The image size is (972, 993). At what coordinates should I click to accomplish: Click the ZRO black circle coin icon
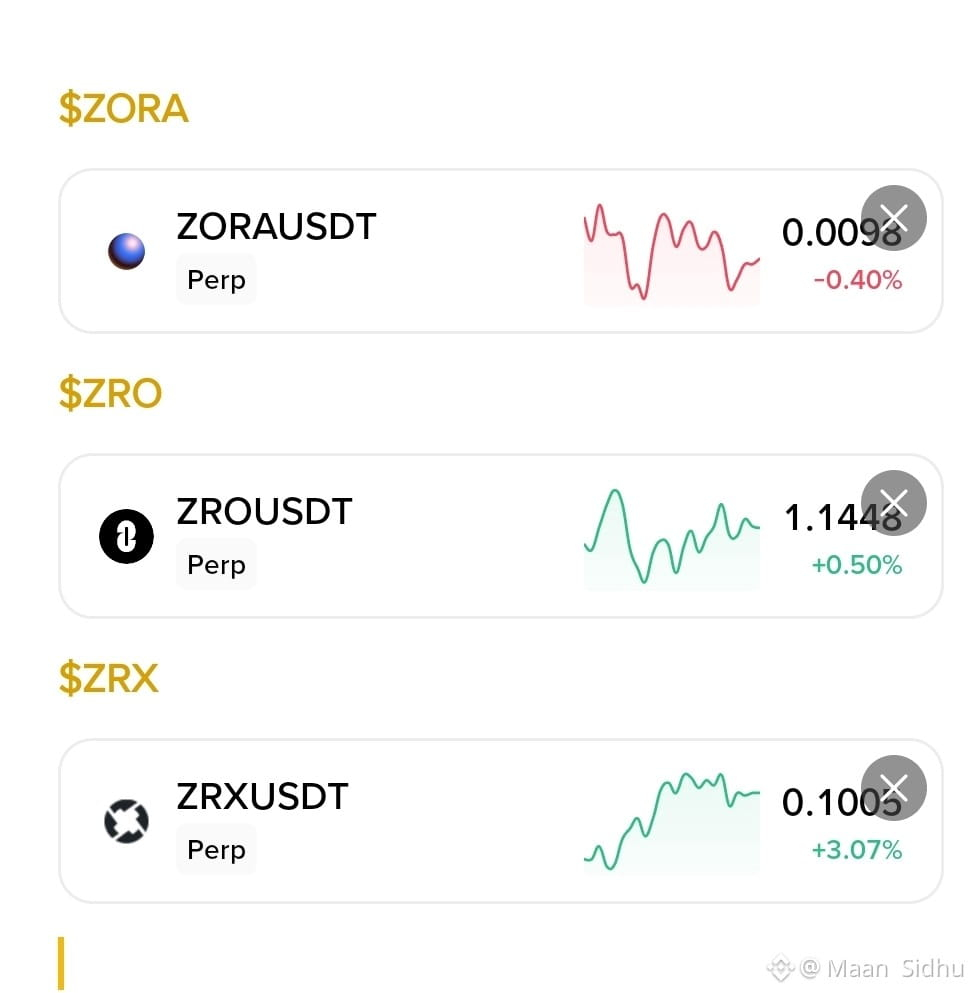coord(126,536)
